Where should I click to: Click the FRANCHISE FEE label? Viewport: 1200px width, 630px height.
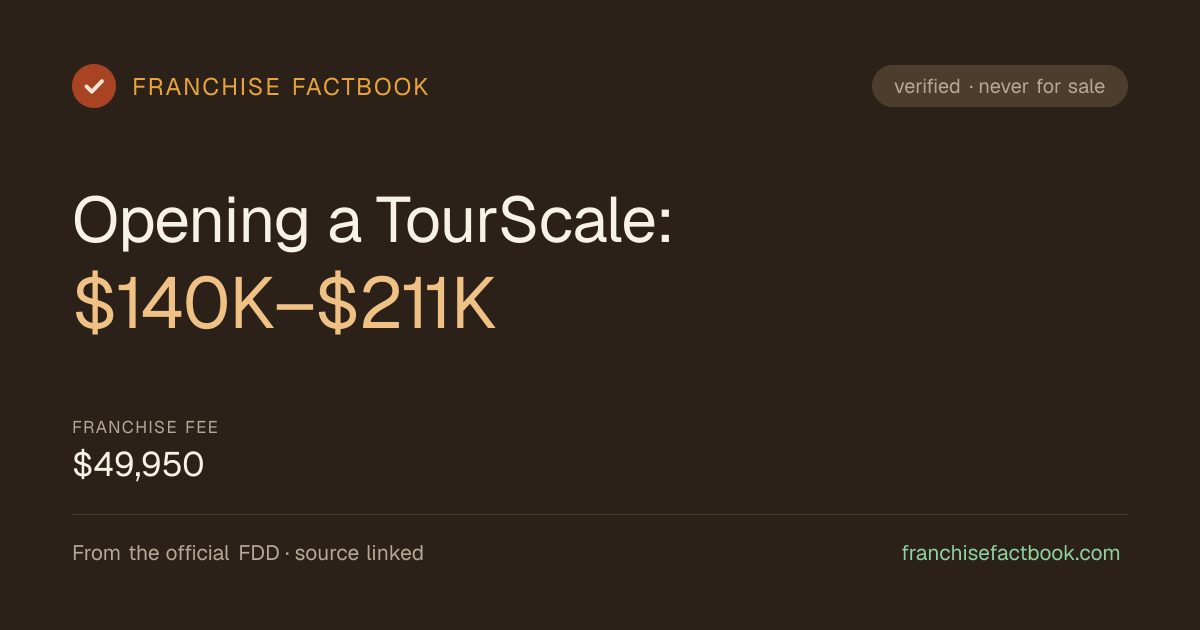point(146,427)
